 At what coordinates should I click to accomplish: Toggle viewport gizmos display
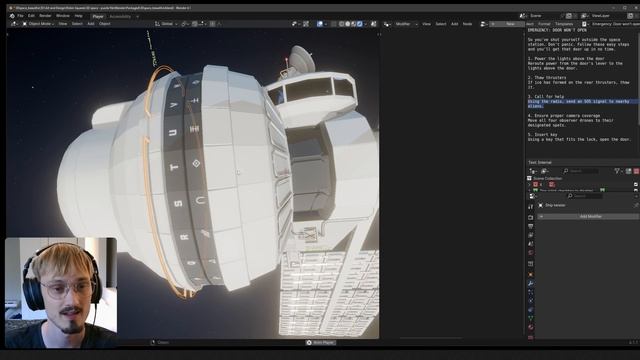pyautogui.click(x=306, y=24)
